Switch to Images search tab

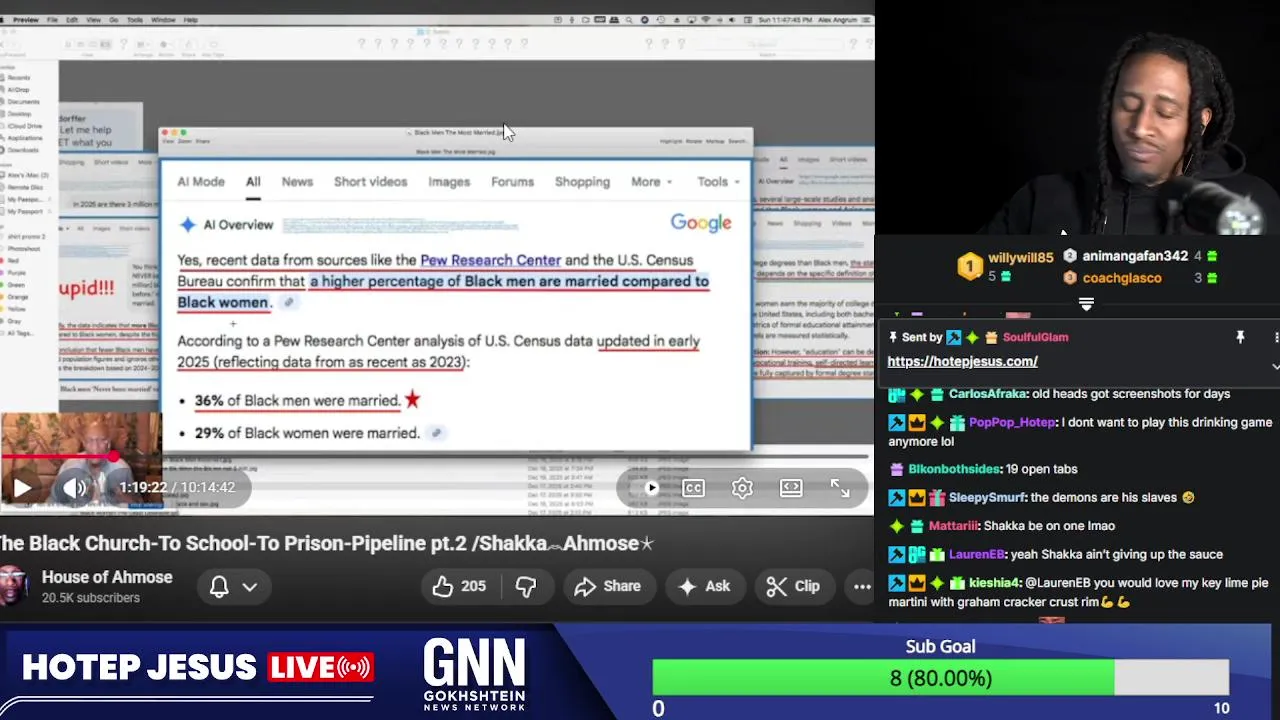point(449,182)
